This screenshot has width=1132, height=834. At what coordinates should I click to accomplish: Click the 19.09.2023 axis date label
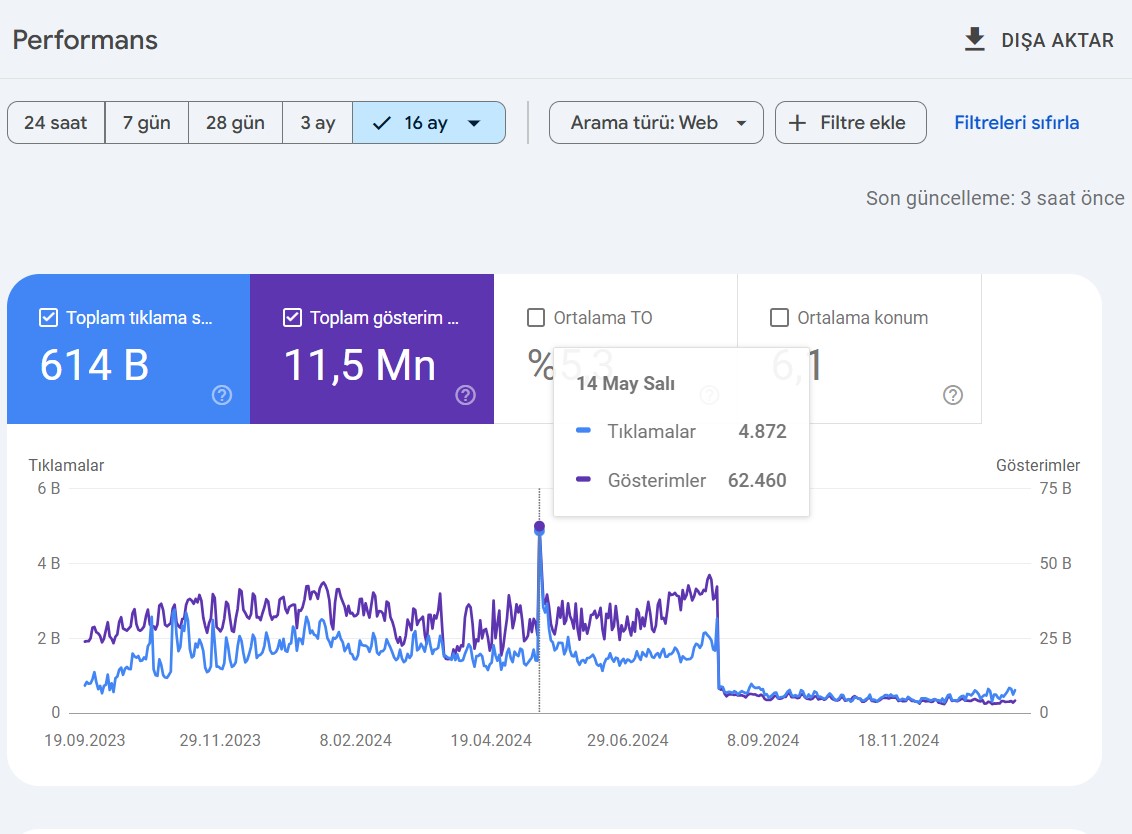[x=84, y=740]
